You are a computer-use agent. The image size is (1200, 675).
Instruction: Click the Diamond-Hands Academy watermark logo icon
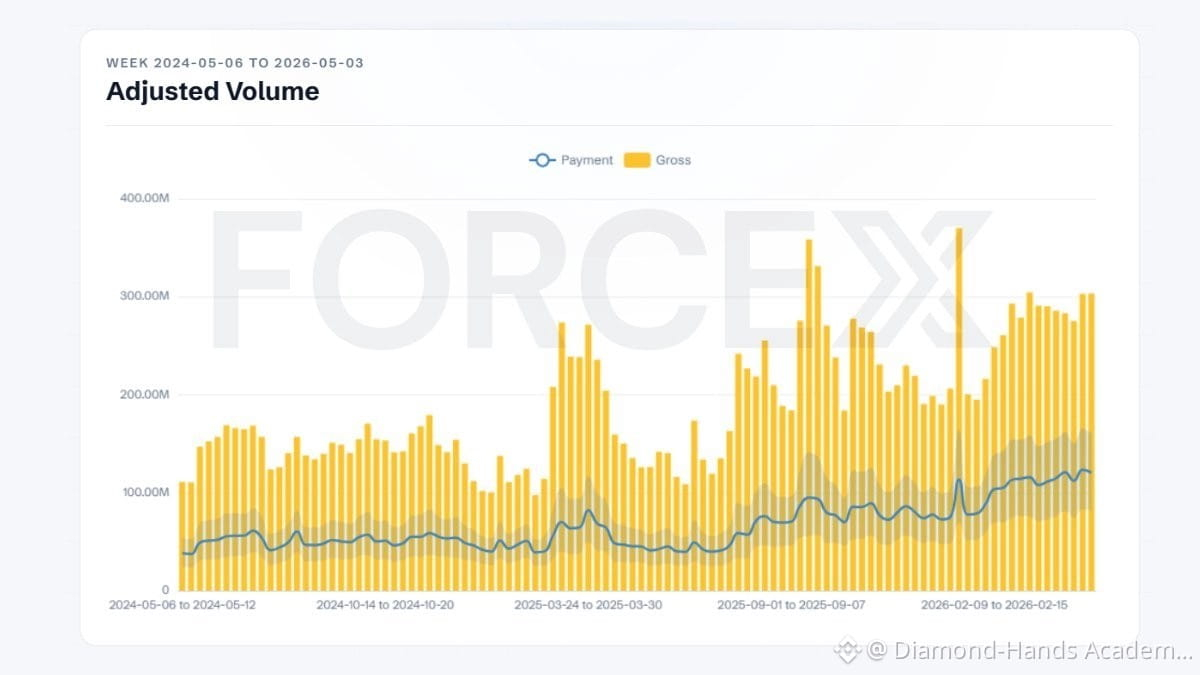point(849,651)
